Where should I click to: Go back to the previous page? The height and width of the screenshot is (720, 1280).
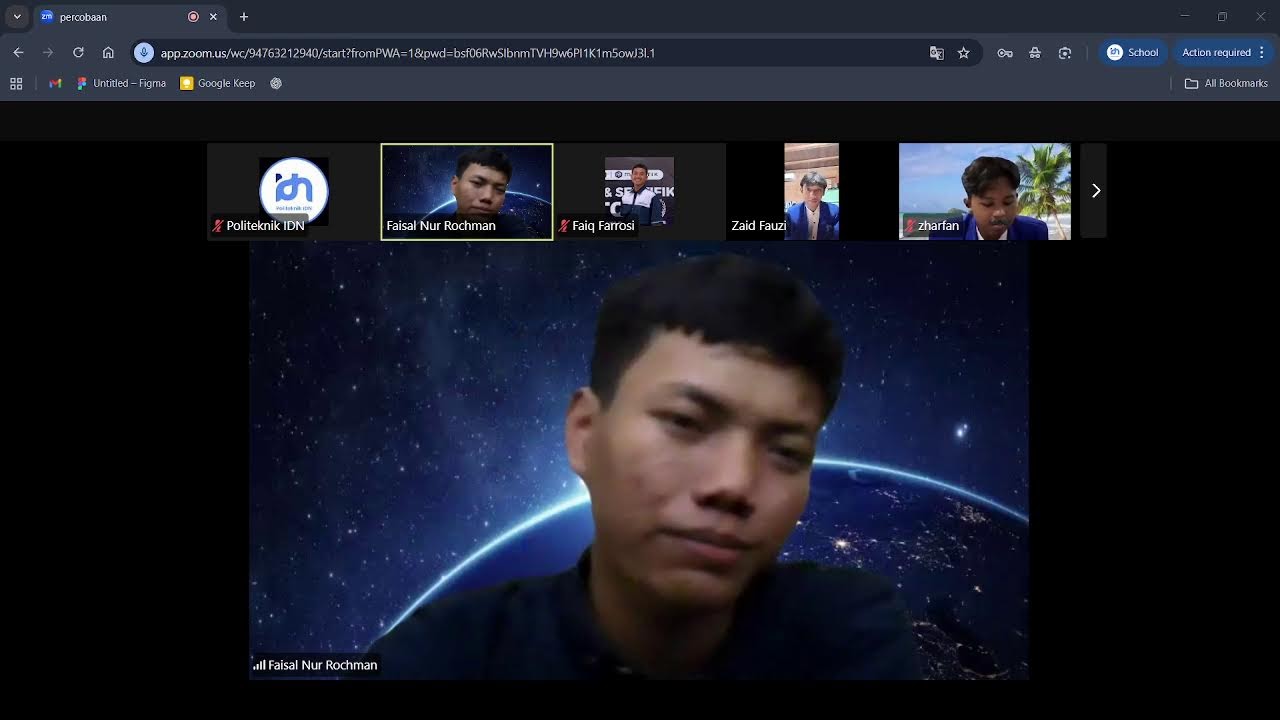click(18, 53)
